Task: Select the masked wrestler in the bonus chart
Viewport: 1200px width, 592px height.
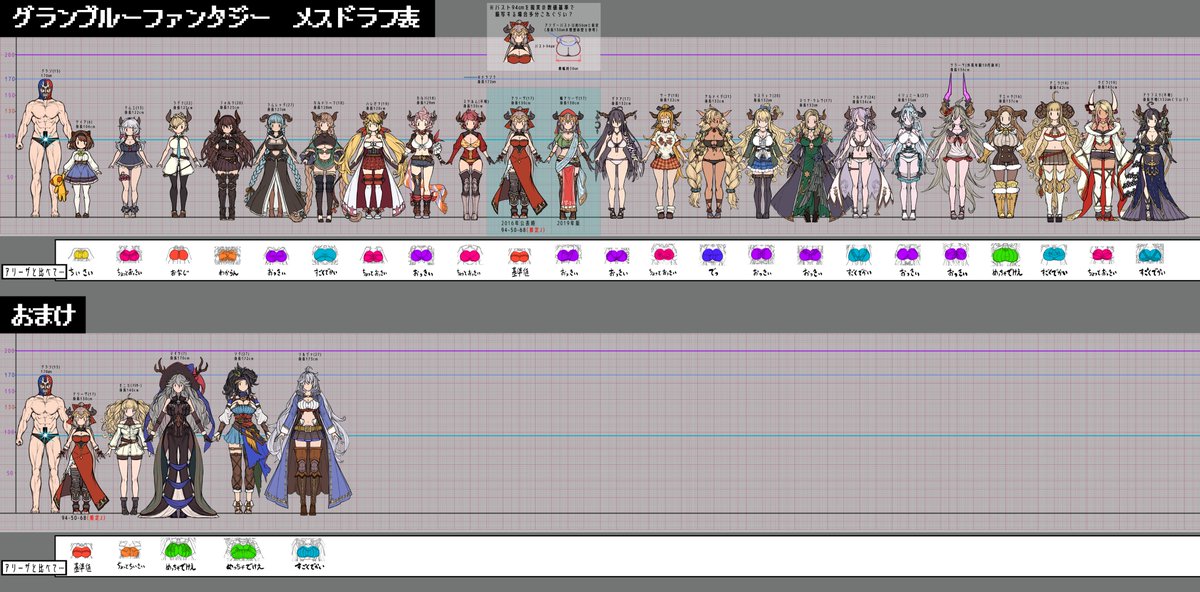Action: pos(42,443)
